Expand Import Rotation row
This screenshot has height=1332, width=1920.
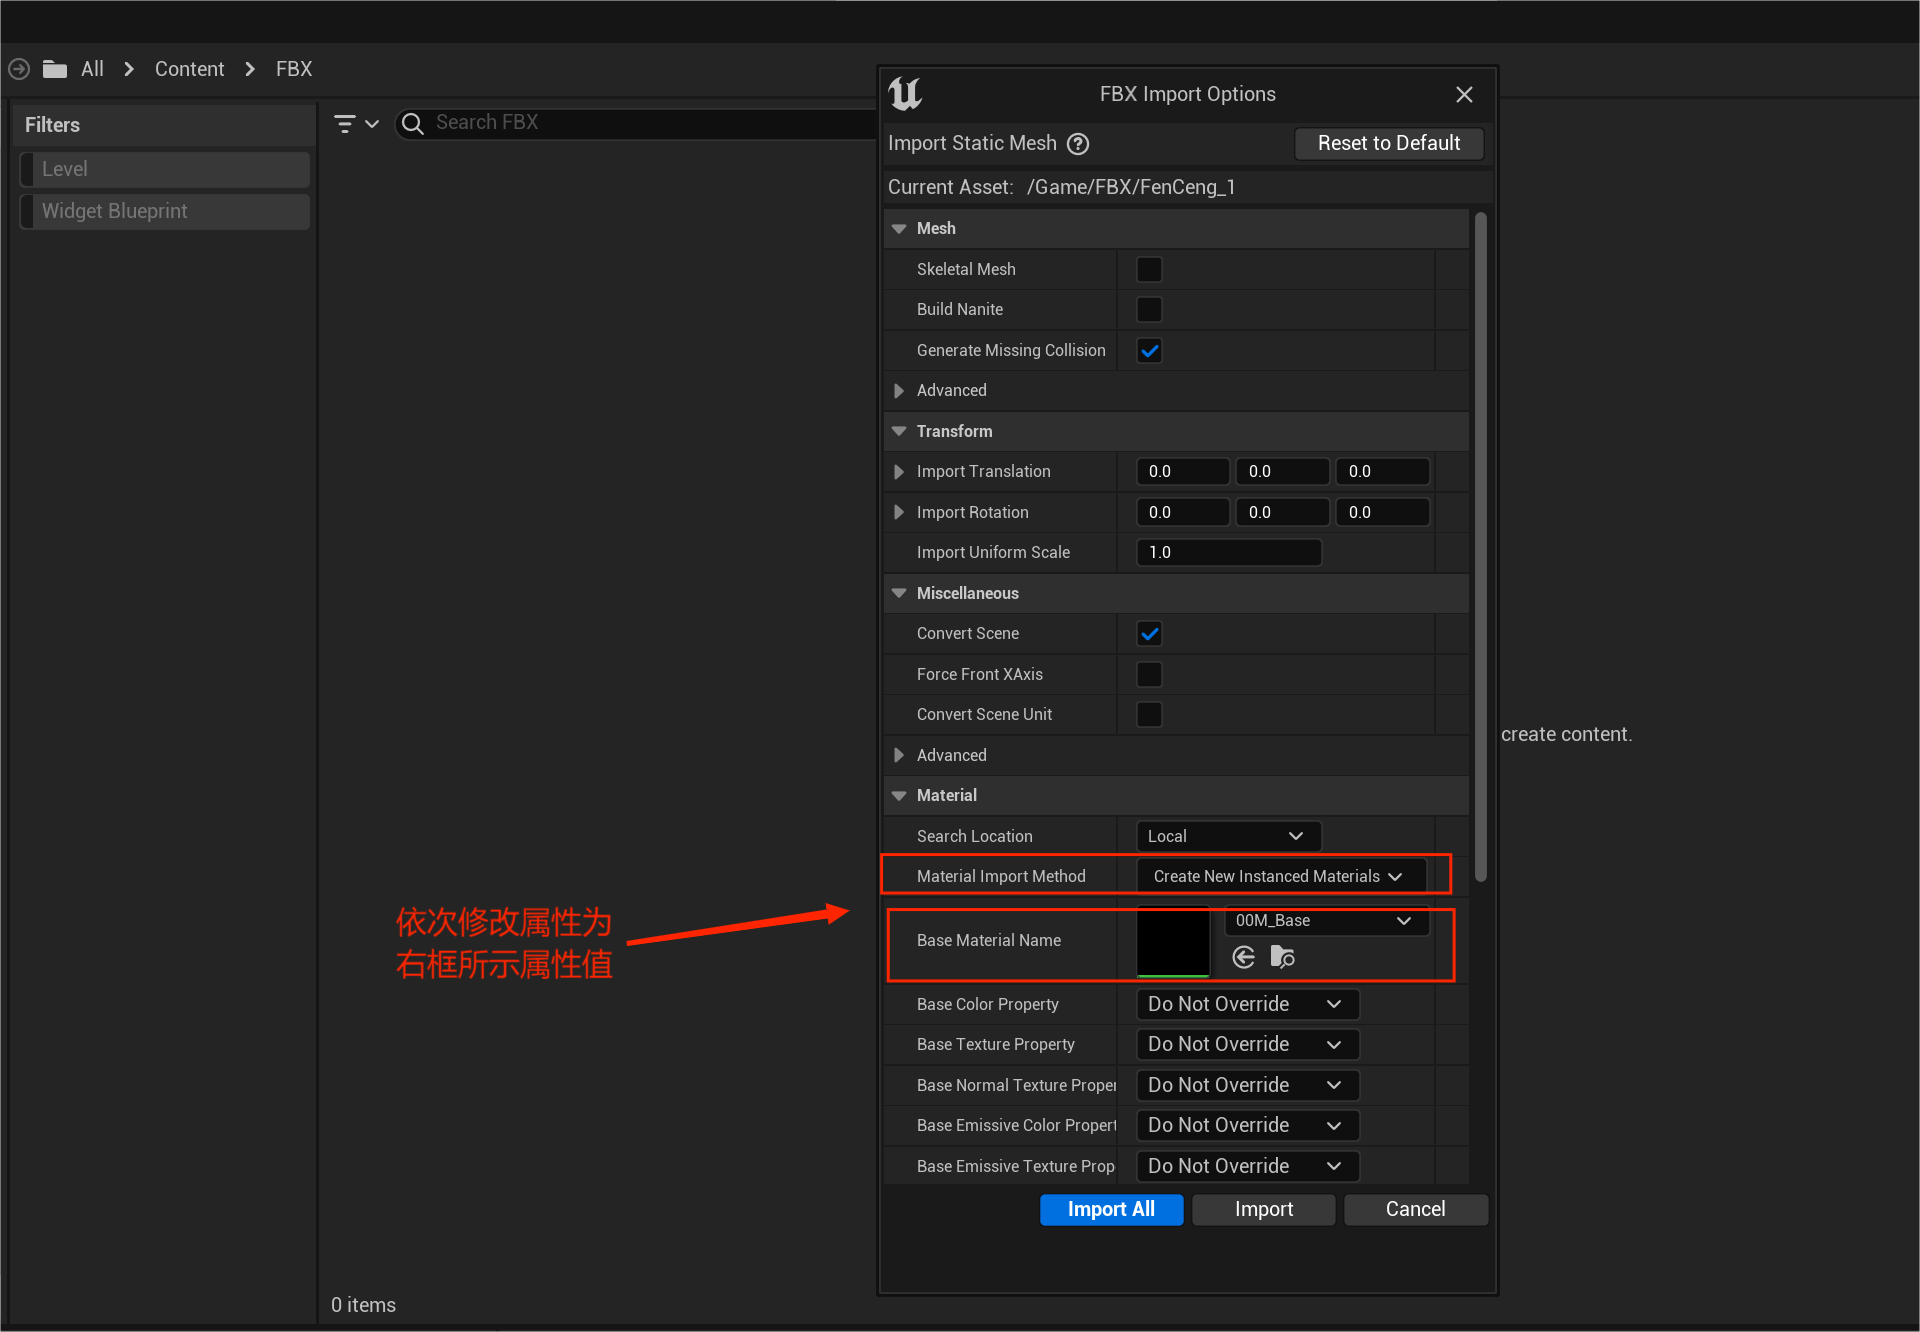(899, 513)
